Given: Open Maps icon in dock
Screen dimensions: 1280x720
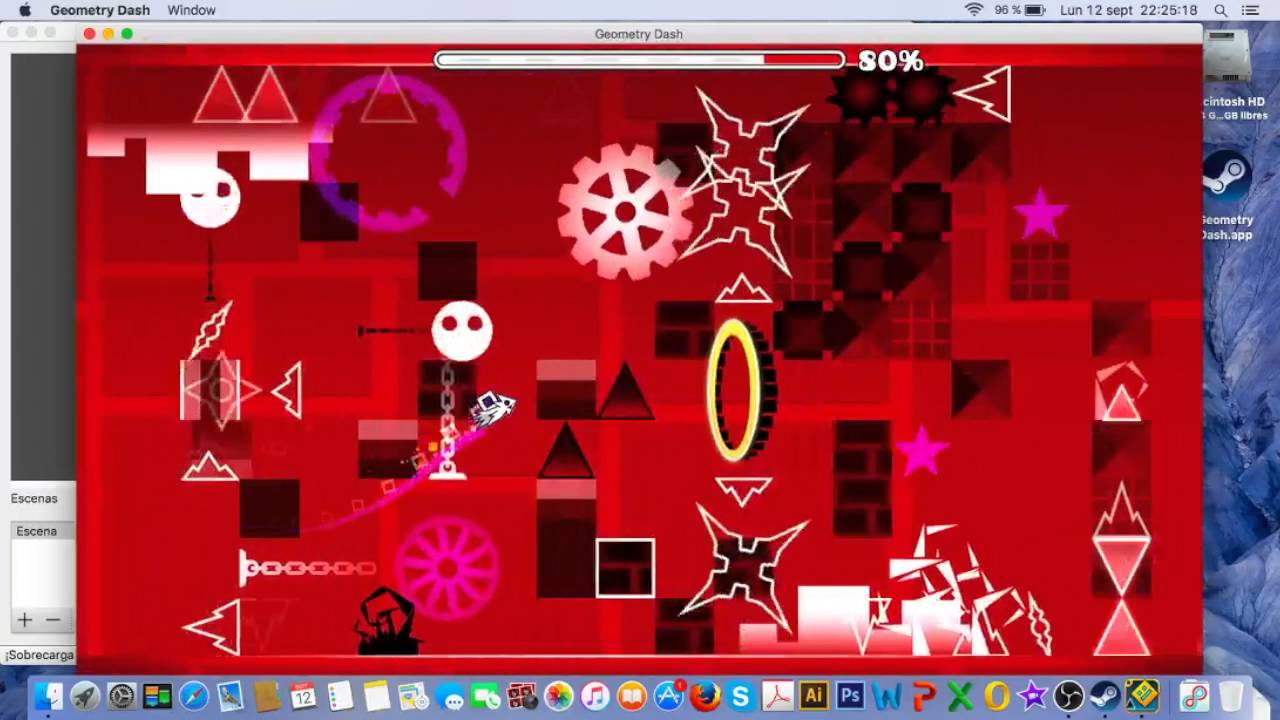Looking at the screenshot, I should point(412,696).
